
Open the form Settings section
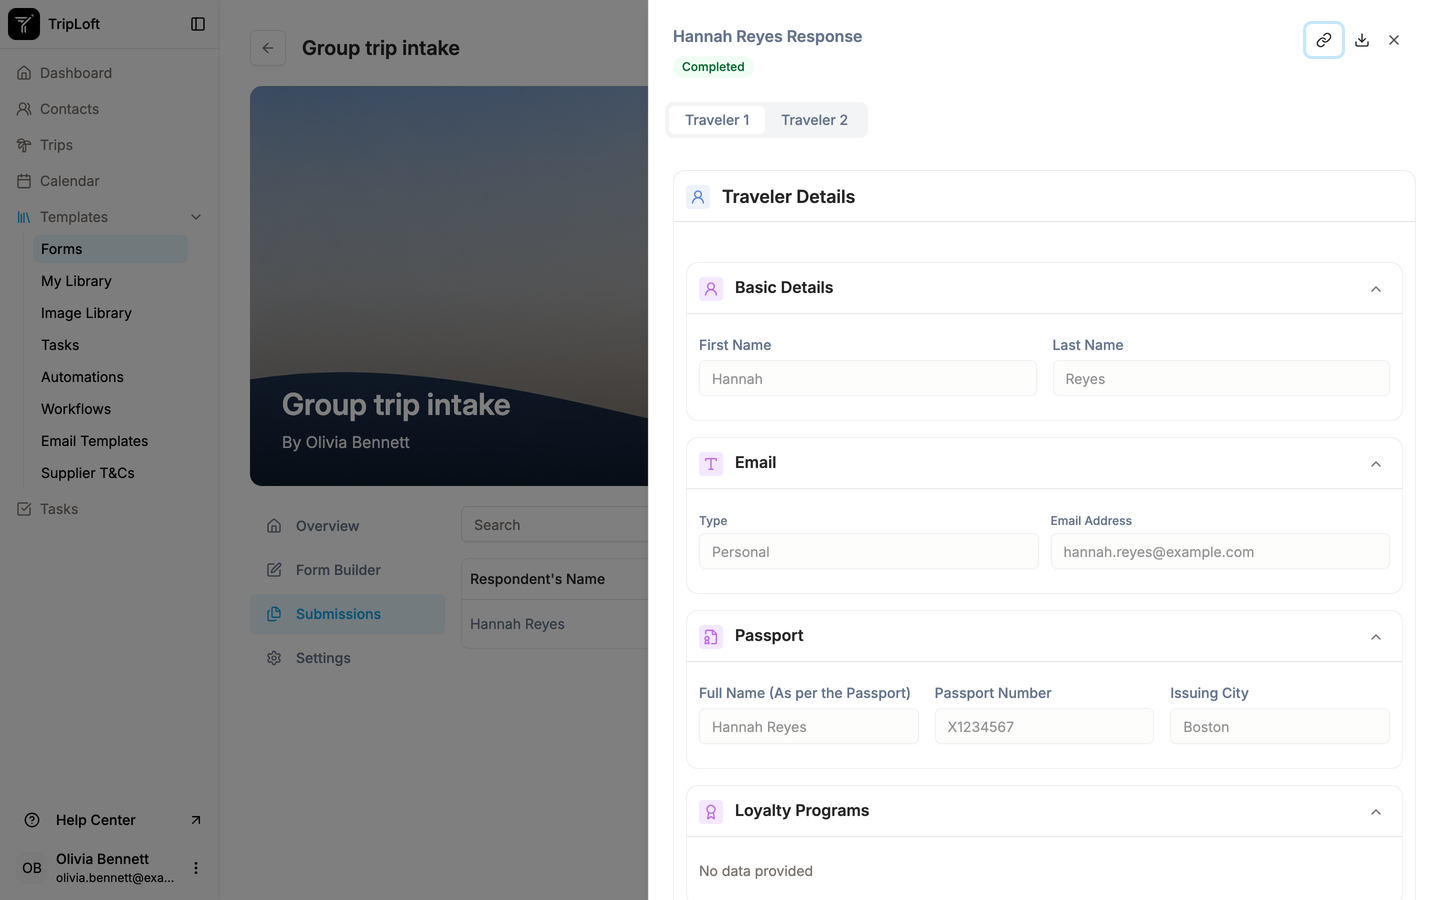click(x=347, y=658)
